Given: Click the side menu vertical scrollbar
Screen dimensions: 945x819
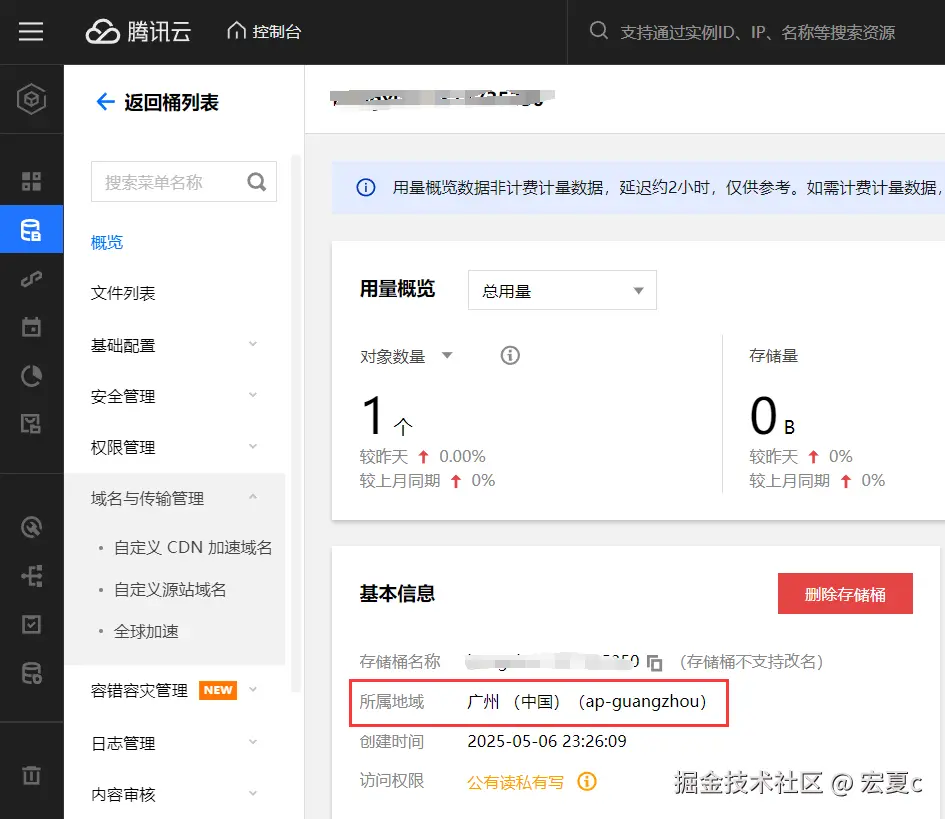Looking at the screenshot, I should (x=295, y=424).
